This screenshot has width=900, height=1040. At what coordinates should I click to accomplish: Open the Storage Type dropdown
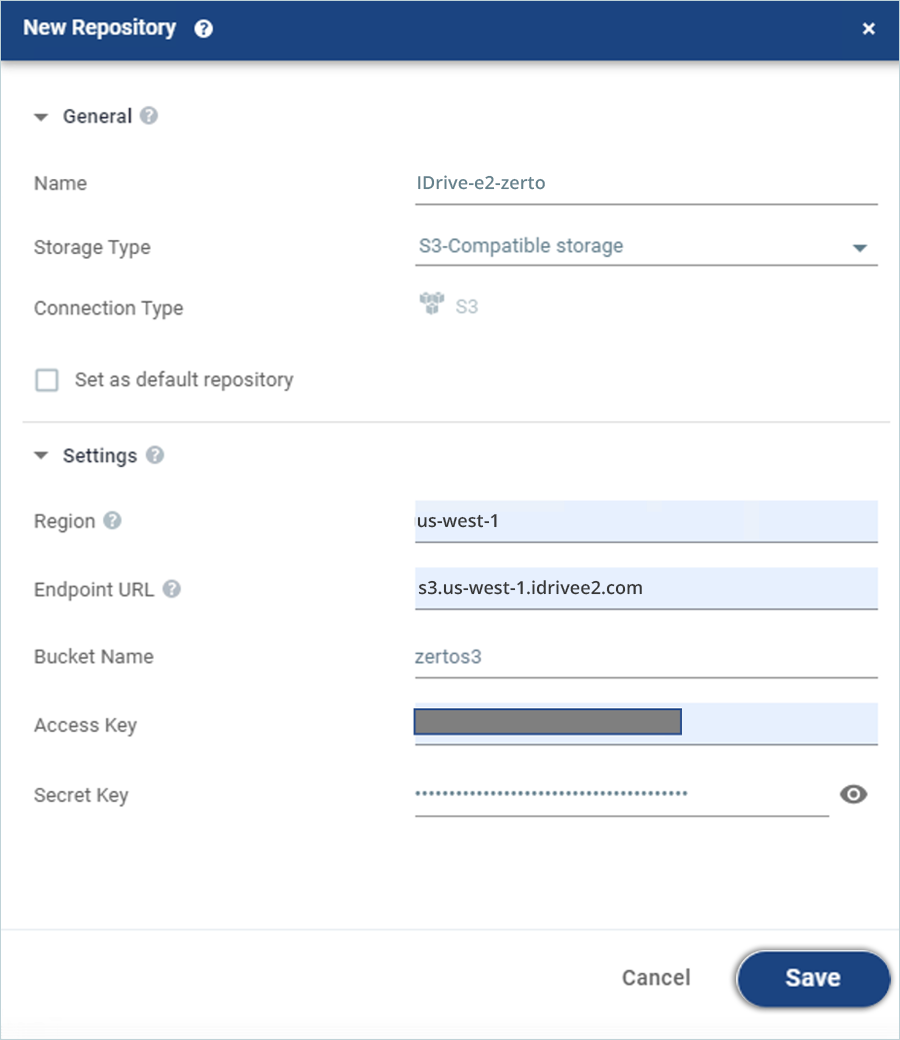tap(859, 247)
